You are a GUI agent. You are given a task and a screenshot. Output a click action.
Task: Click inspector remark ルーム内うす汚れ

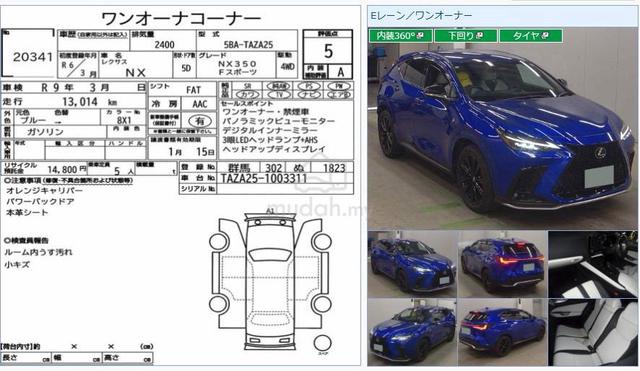tap(38, 252)
